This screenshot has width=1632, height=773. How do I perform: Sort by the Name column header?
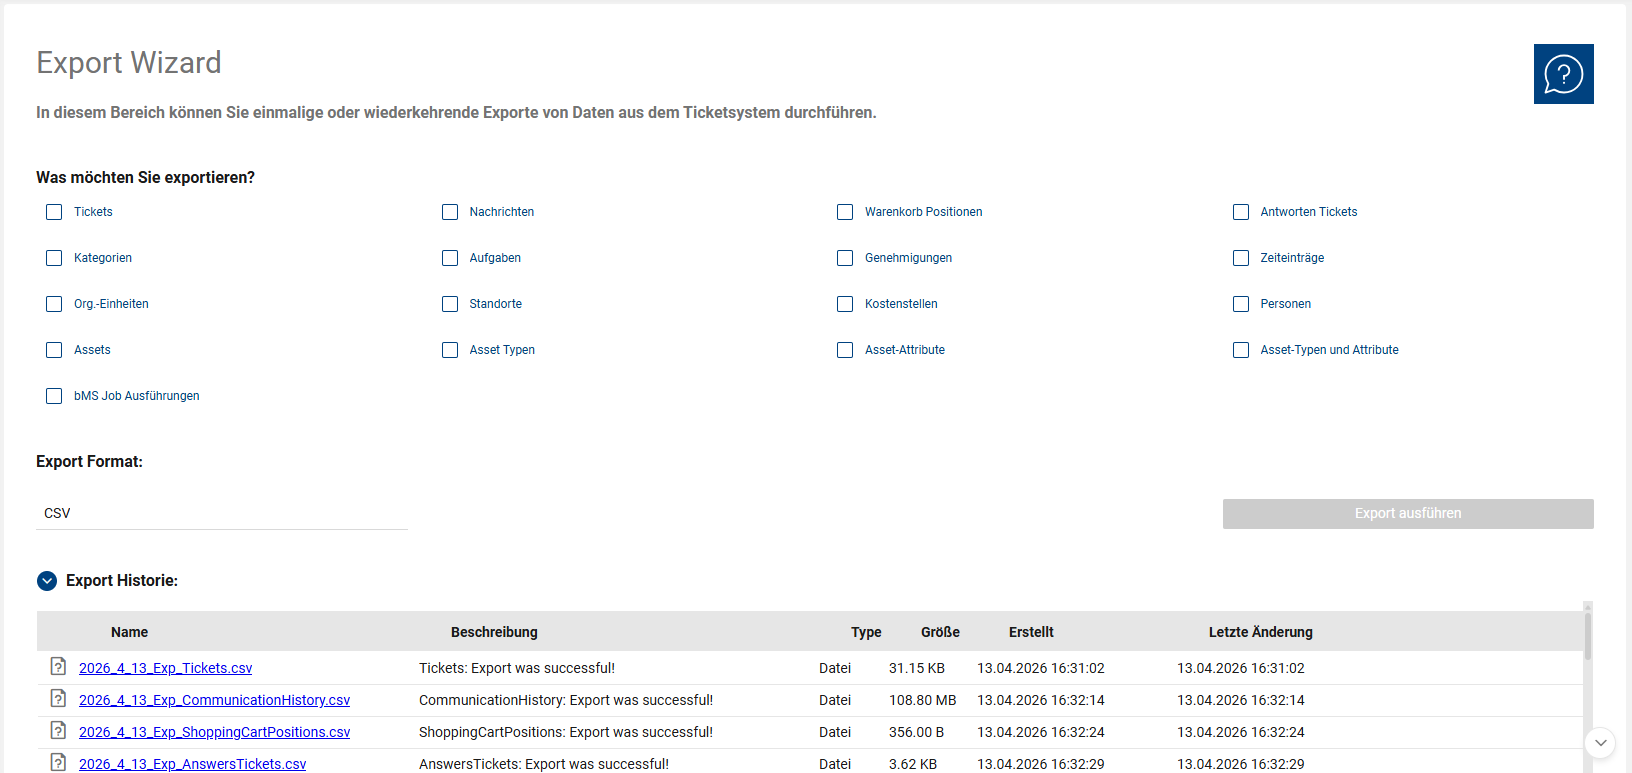pyautogui.click(x=129, y=632)
